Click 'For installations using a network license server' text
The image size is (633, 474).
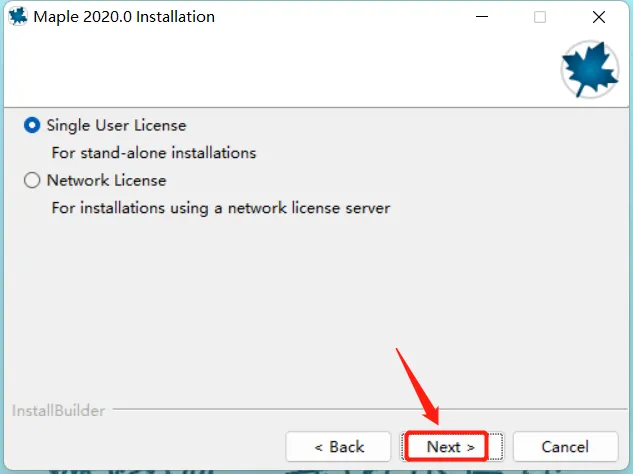pyautogui.click(x=221, y=208)
